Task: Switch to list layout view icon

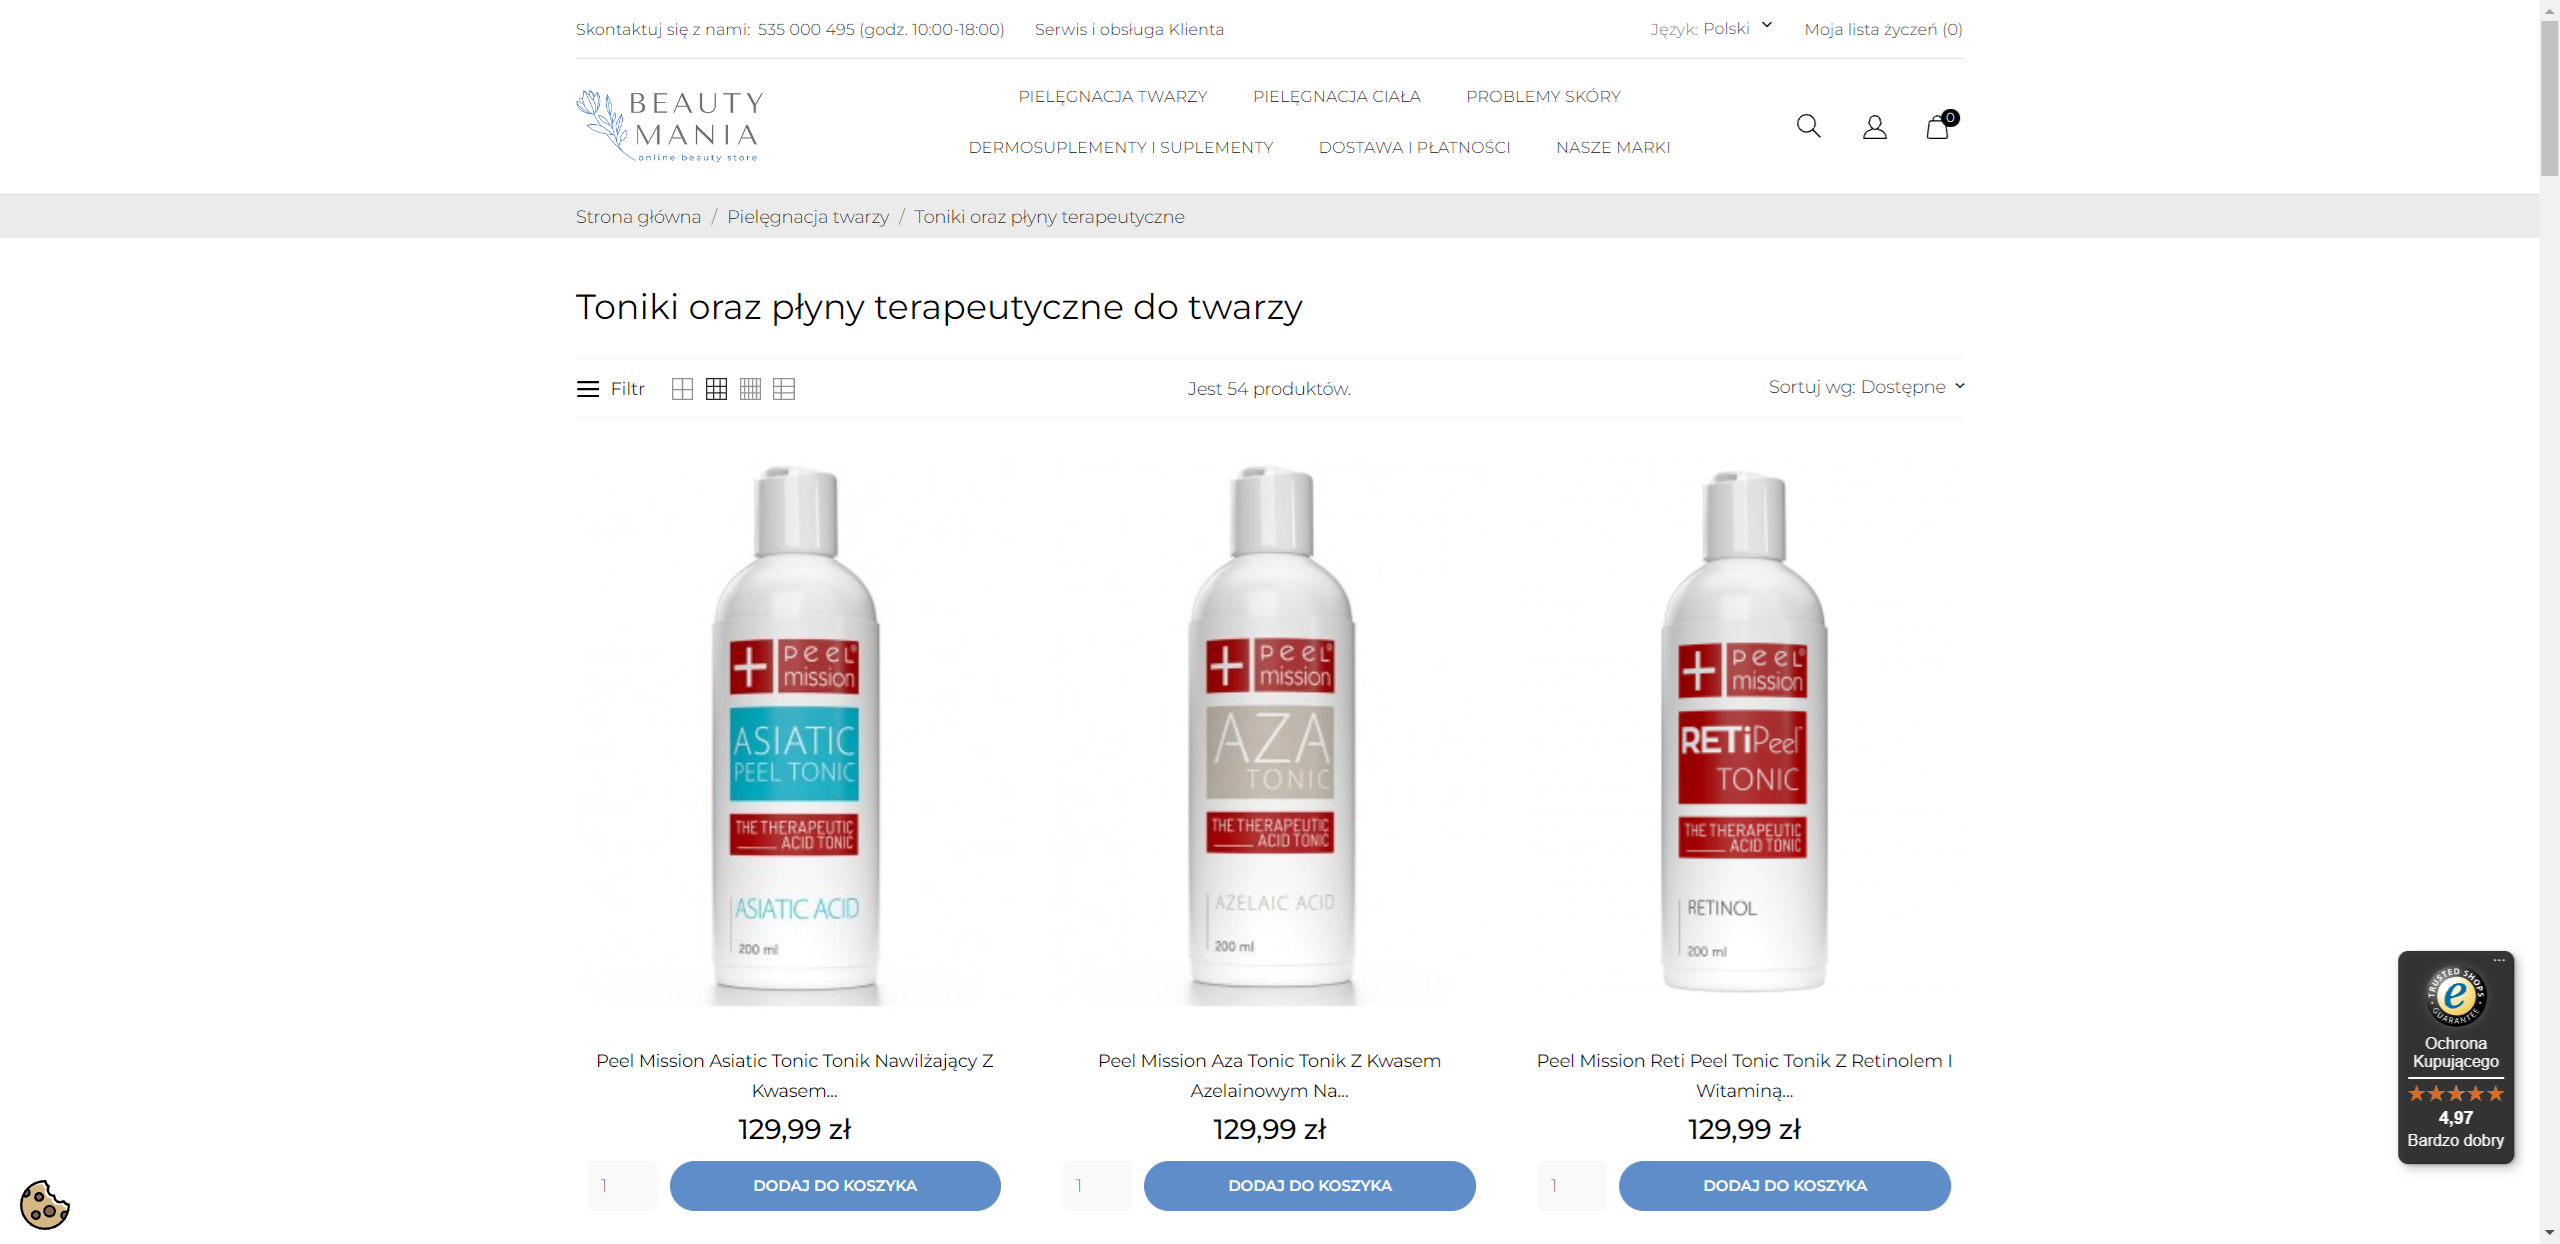Action: pos(784,389)
